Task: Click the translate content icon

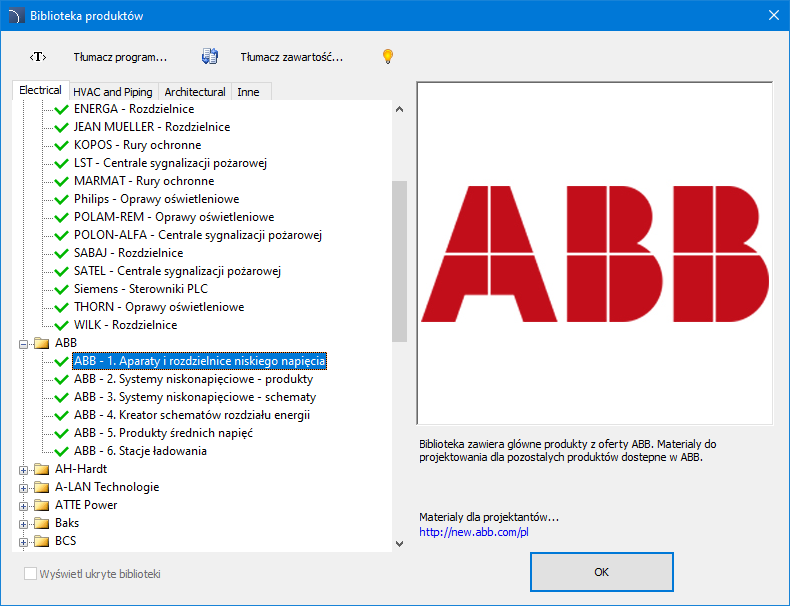Action: pos(210,57)
